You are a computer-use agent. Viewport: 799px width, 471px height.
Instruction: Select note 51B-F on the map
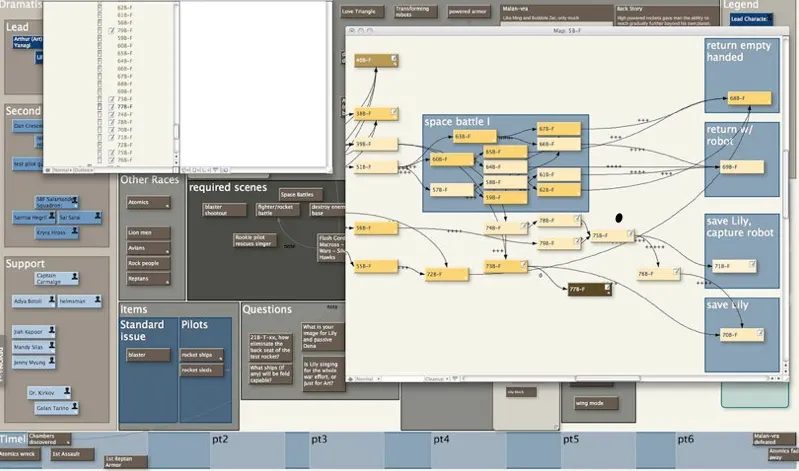[376, 167]
